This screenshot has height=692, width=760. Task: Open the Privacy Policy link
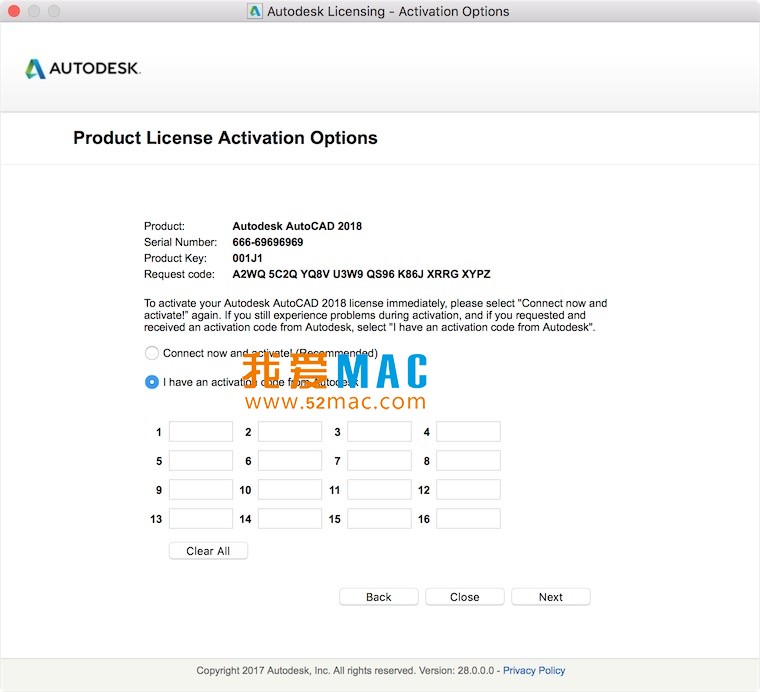coord(534,671)
